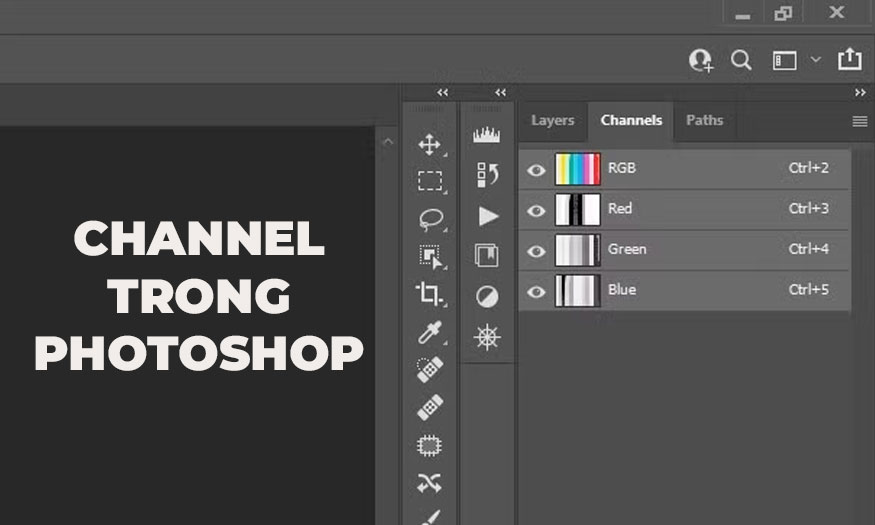Open the Adjustments panel circle icon
Screen dimensions: 875x525
487,296
